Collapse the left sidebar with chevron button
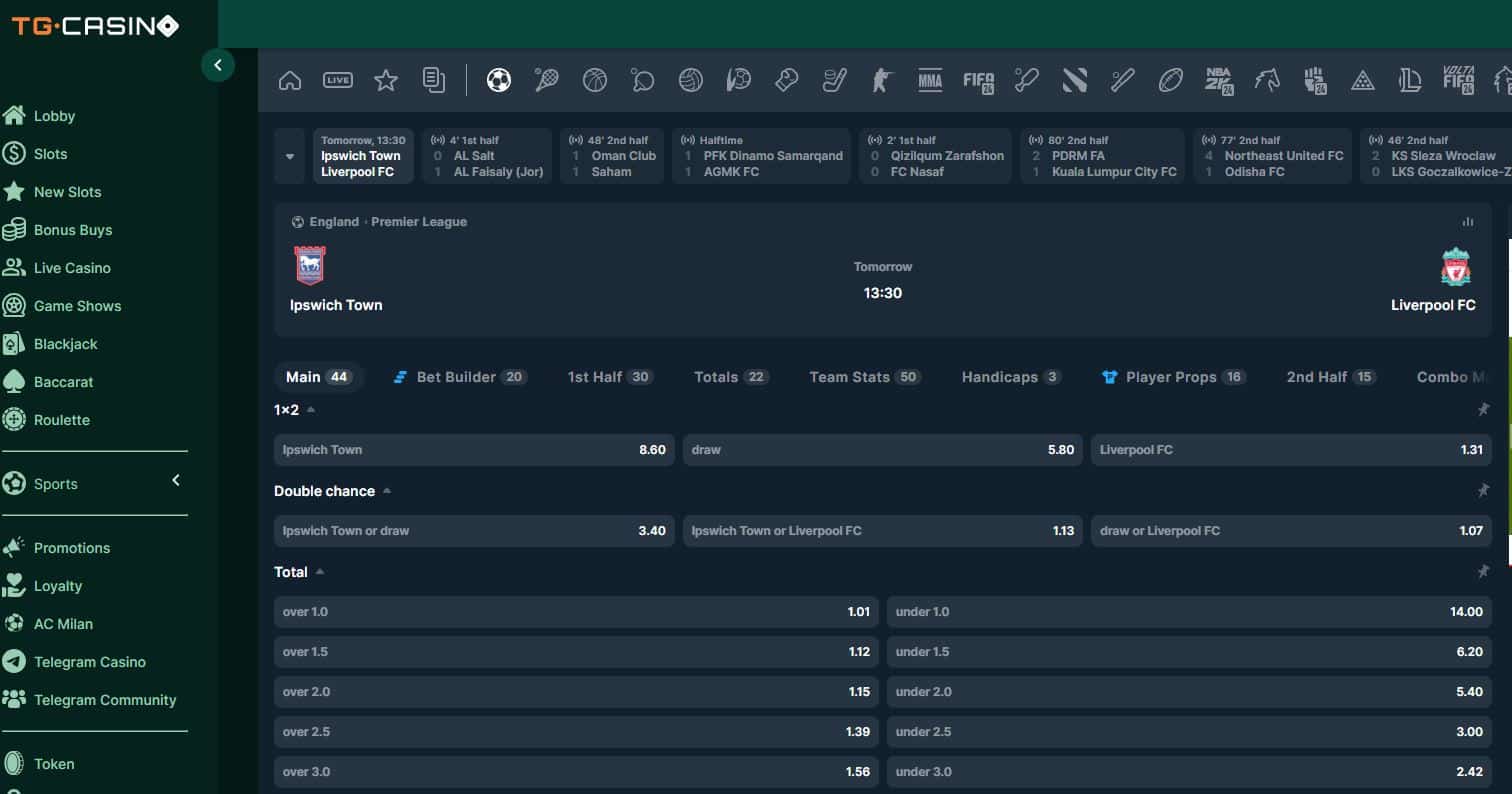The image size is (1512, 794). [x=218, y=65]
